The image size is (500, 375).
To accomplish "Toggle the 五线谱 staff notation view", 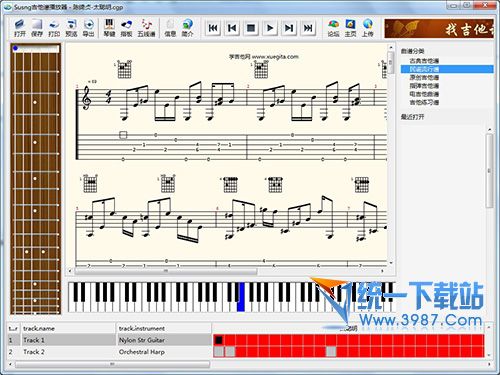I will tap(146, 28).
